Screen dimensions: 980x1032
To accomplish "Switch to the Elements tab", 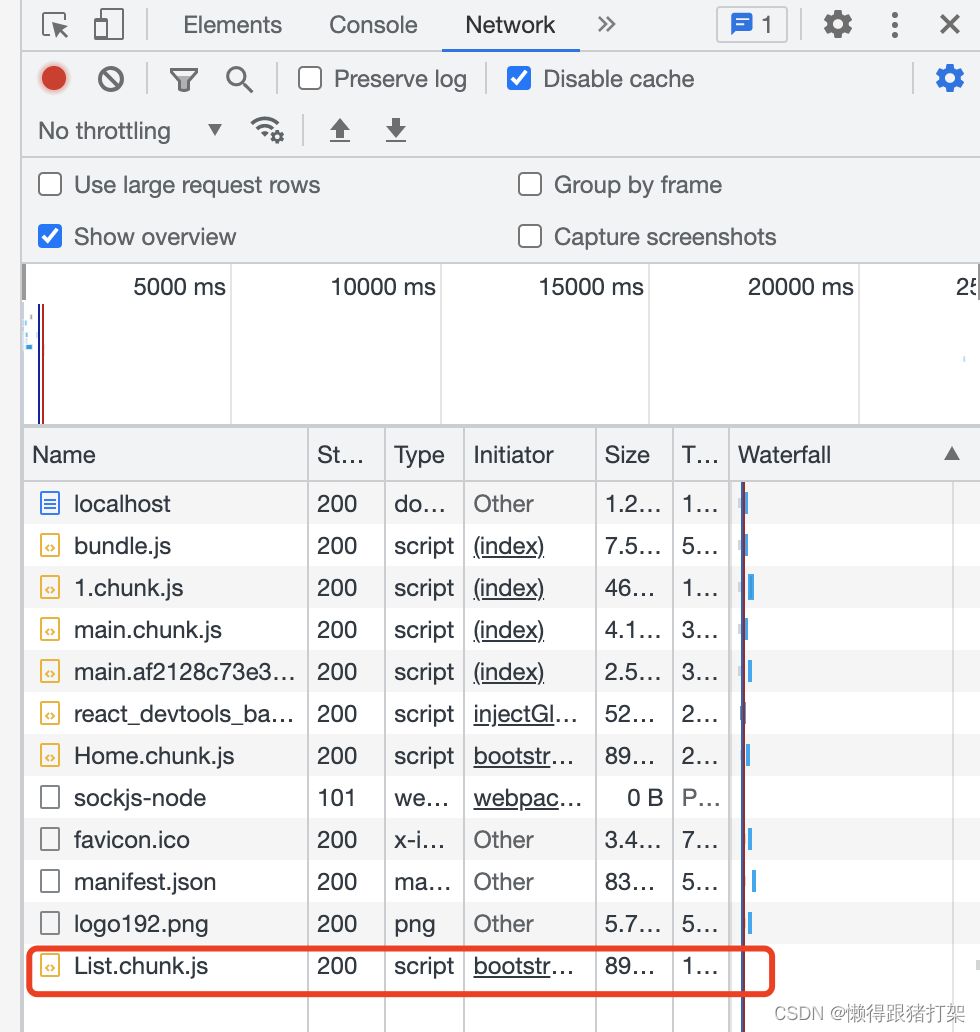I will pyautogui.click(x=232, y=25).
